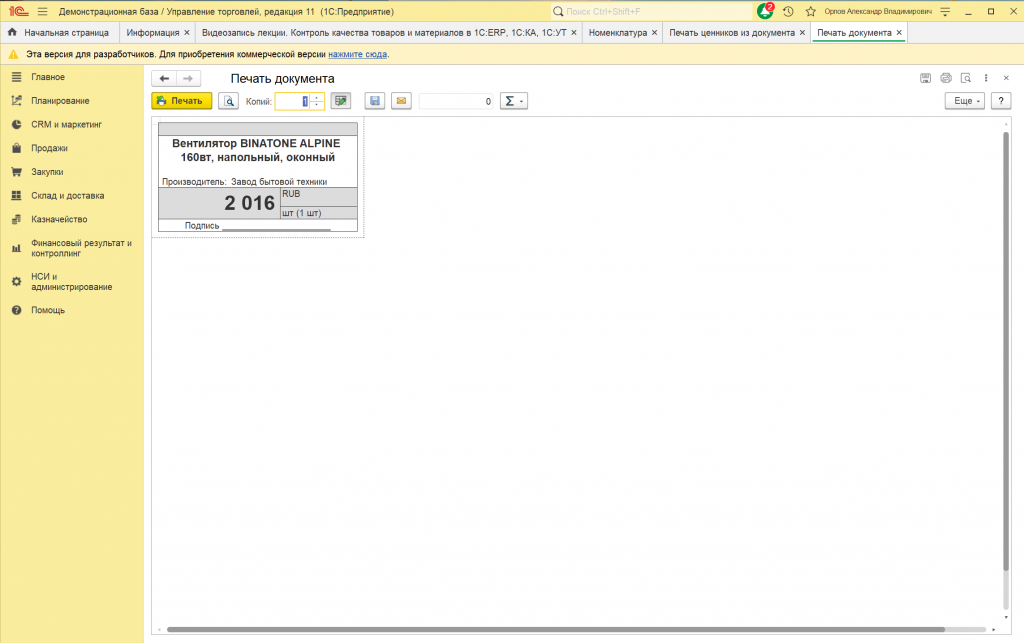Click the help question mark button
The height and width of the screenshot is (643, 1024).
click(1000, 101)
